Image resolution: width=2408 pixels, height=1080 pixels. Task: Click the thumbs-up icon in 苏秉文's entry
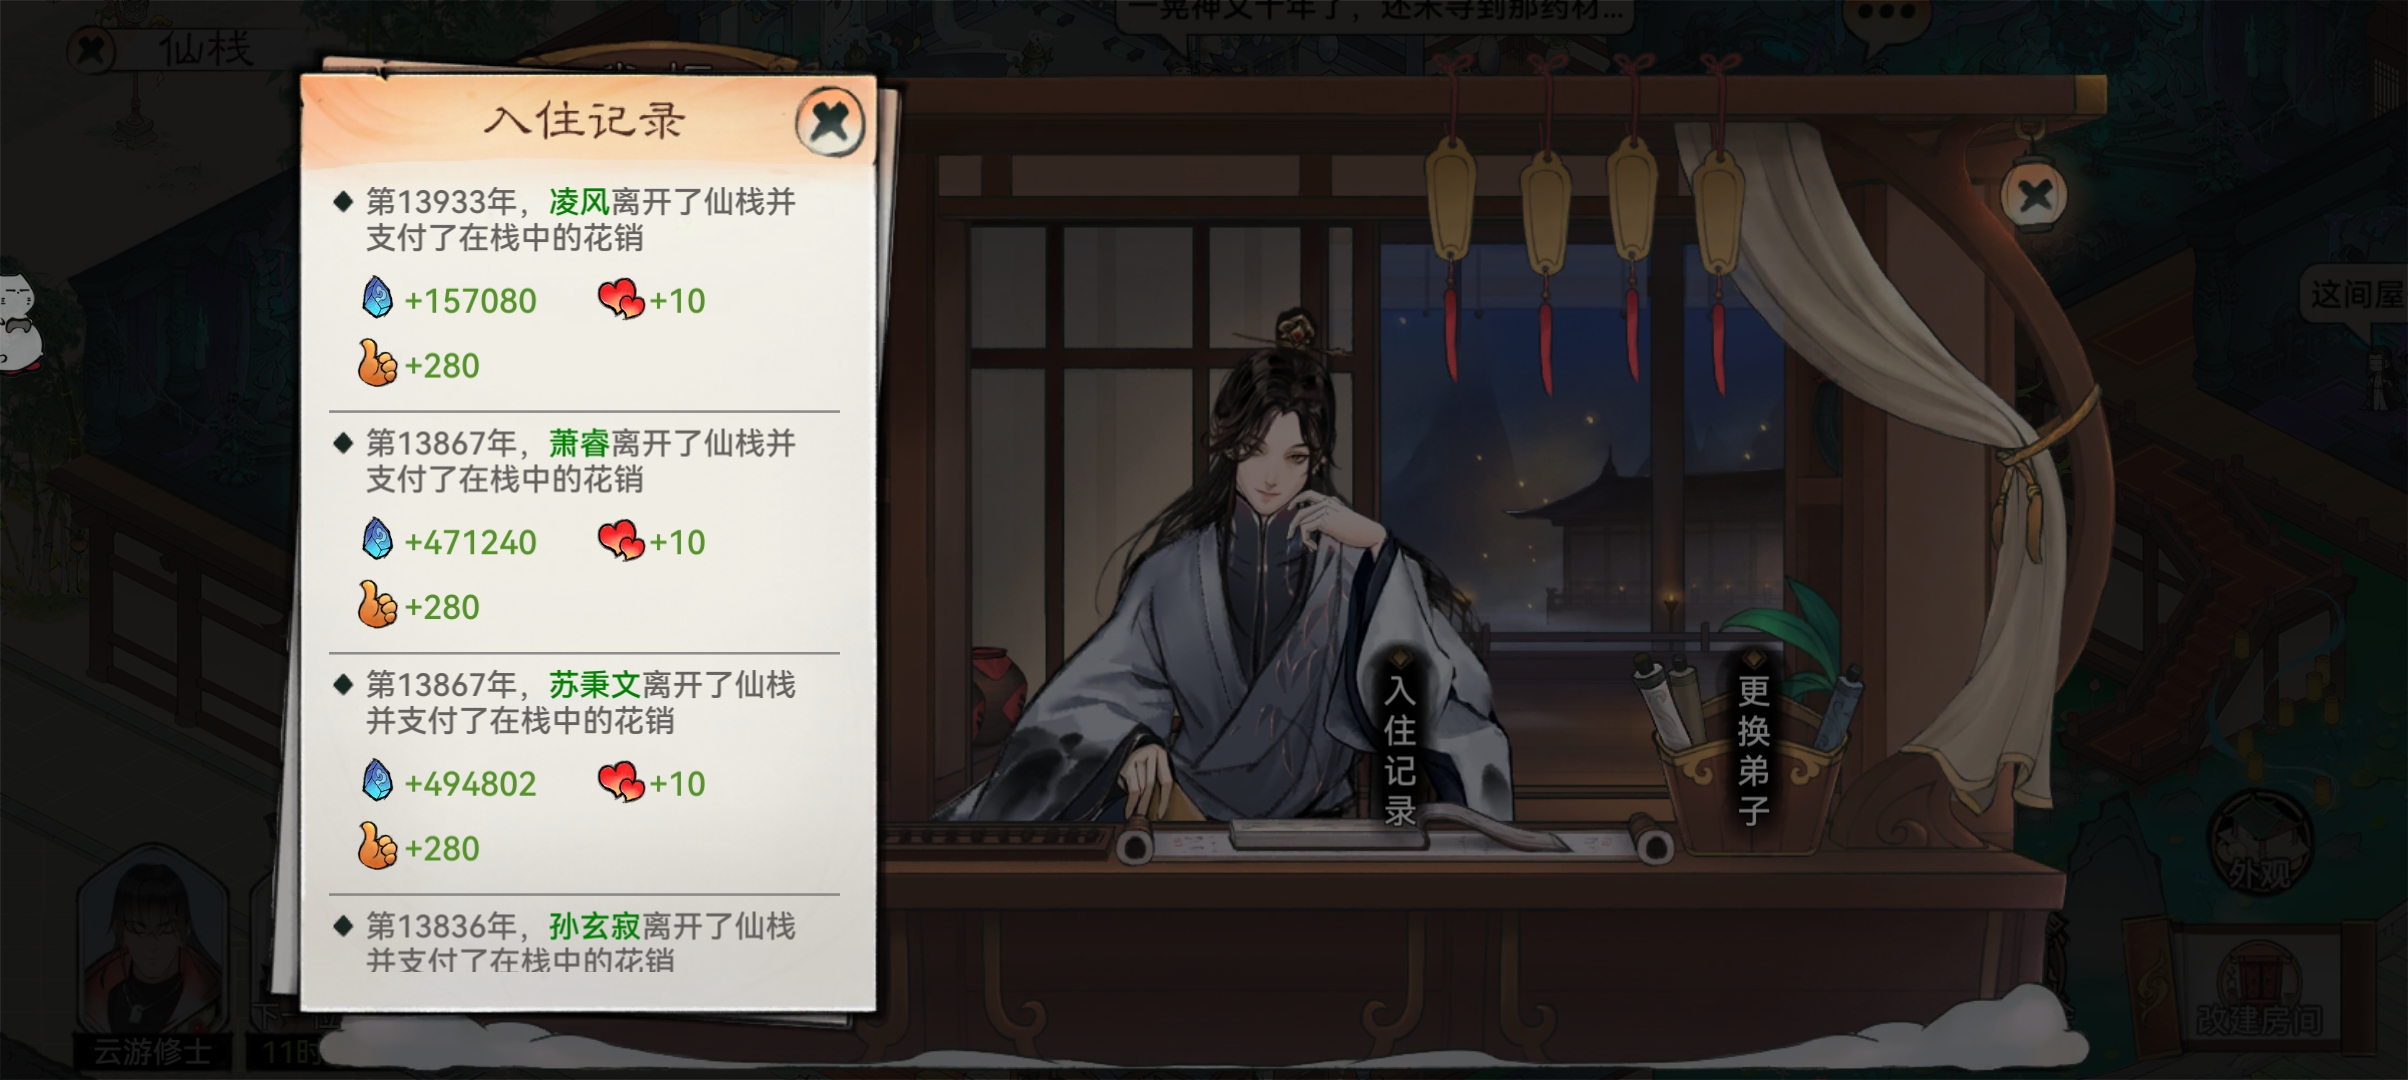click(377, 846)
